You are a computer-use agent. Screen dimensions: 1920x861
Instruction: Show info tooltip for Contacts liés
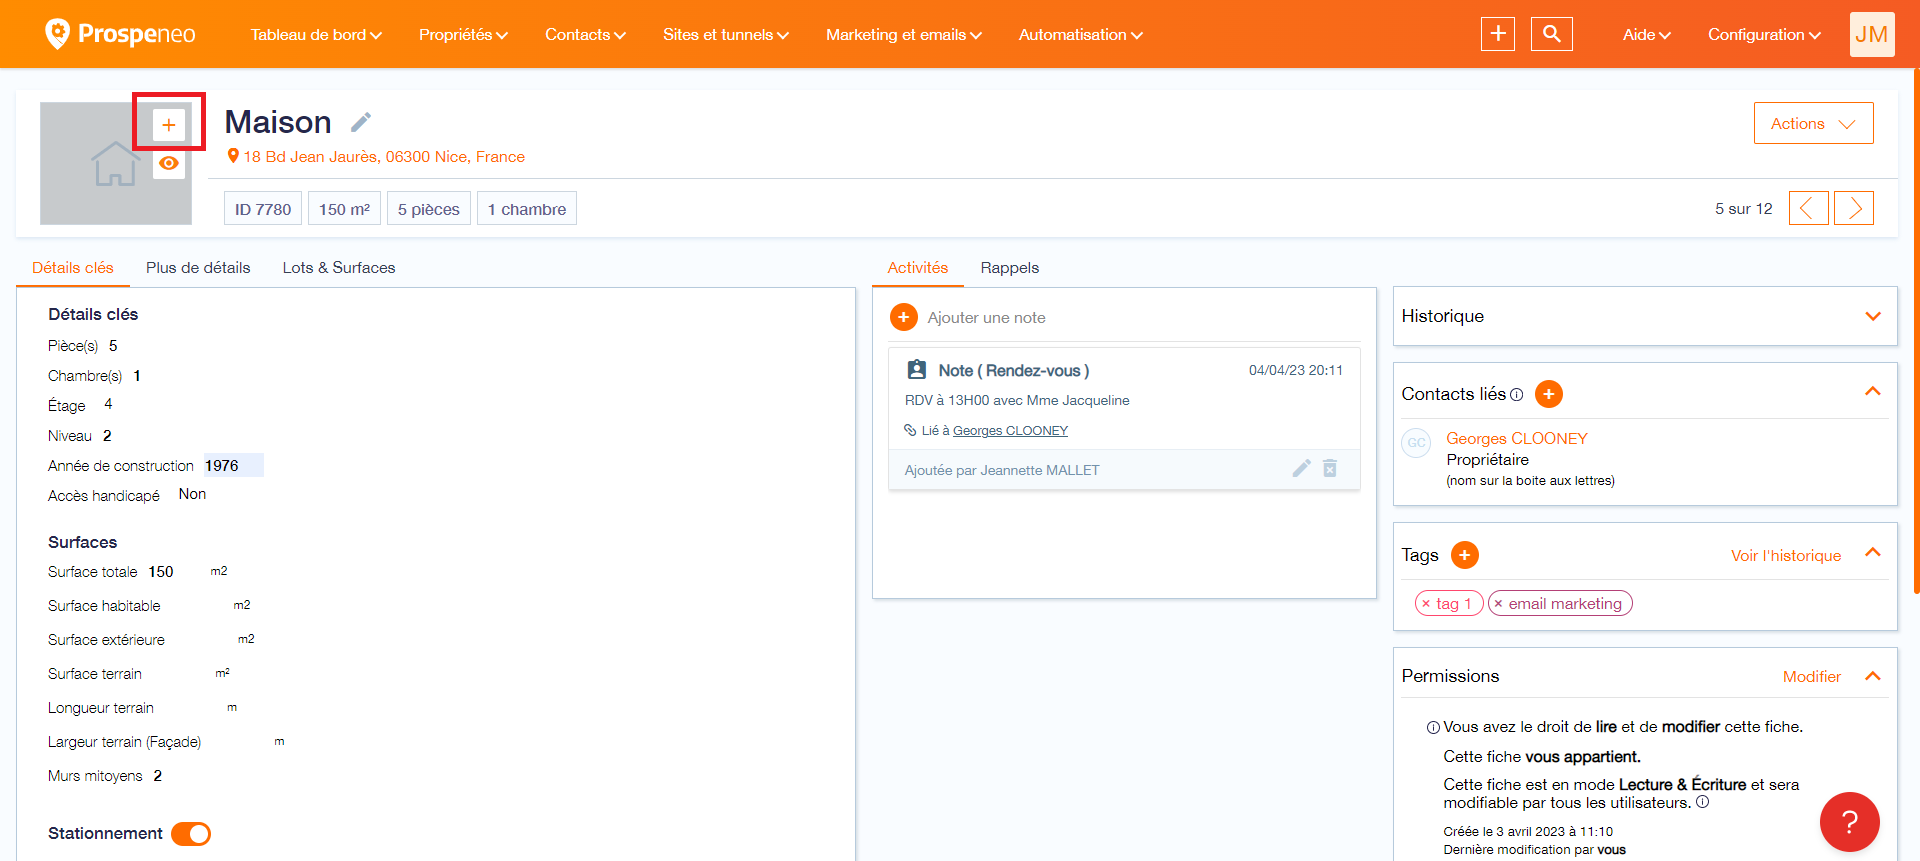1516,395
